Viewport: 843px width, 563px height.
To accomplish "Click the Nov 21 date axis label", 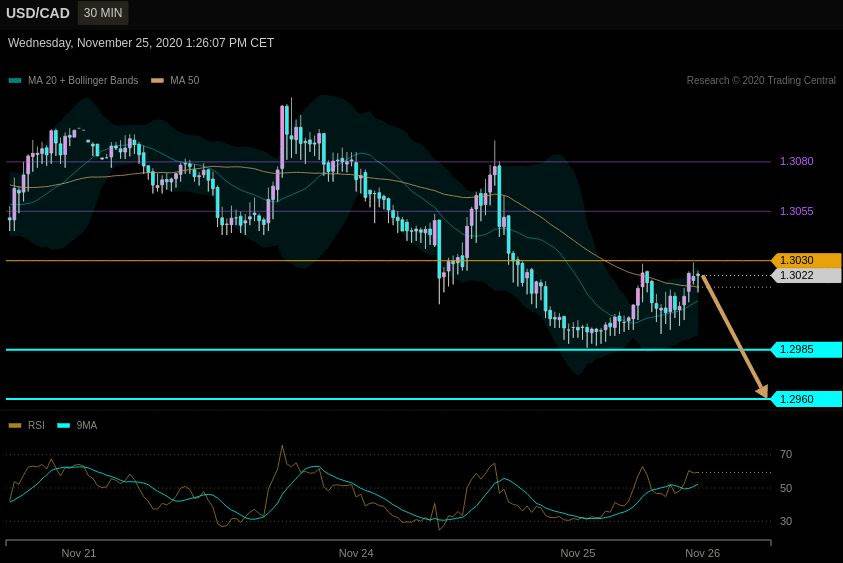I will pos(78,553).
